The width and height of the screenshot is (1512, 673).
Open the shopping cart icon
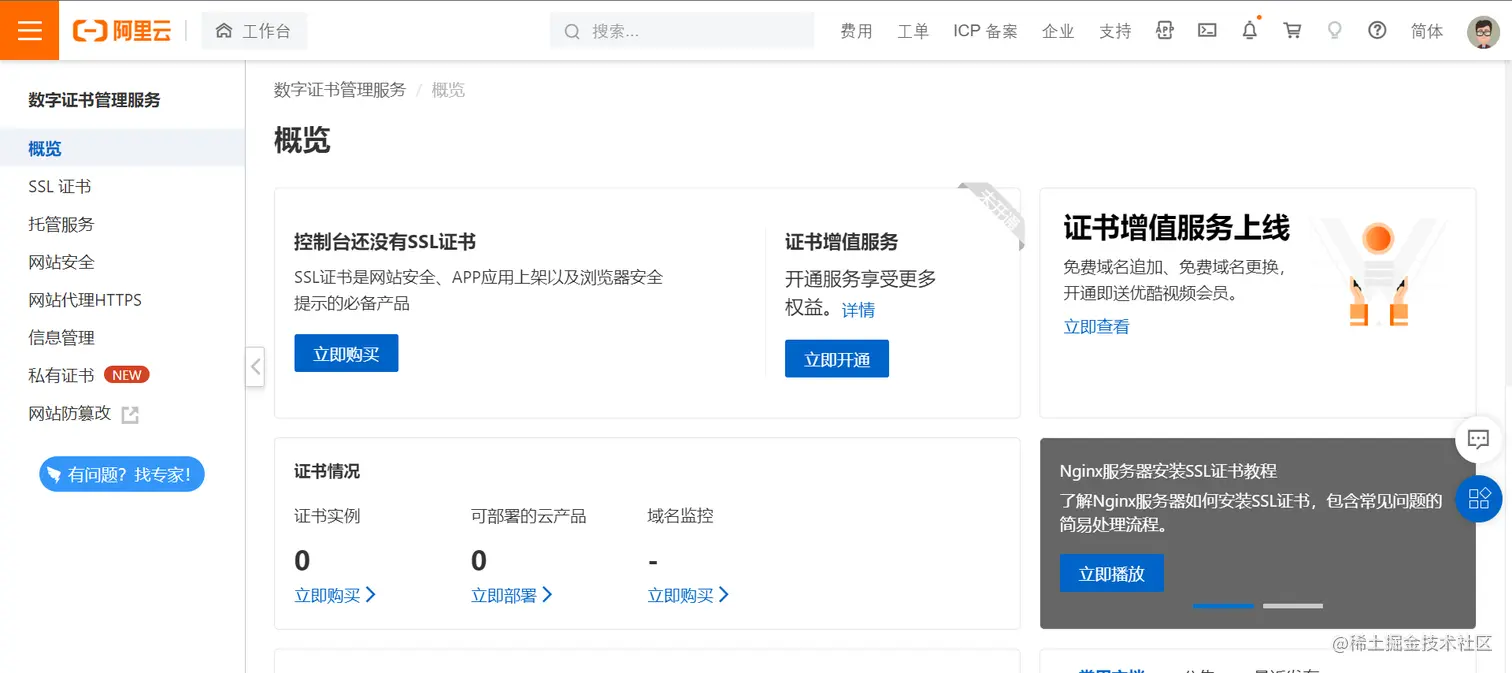[x=1292, y=30]
